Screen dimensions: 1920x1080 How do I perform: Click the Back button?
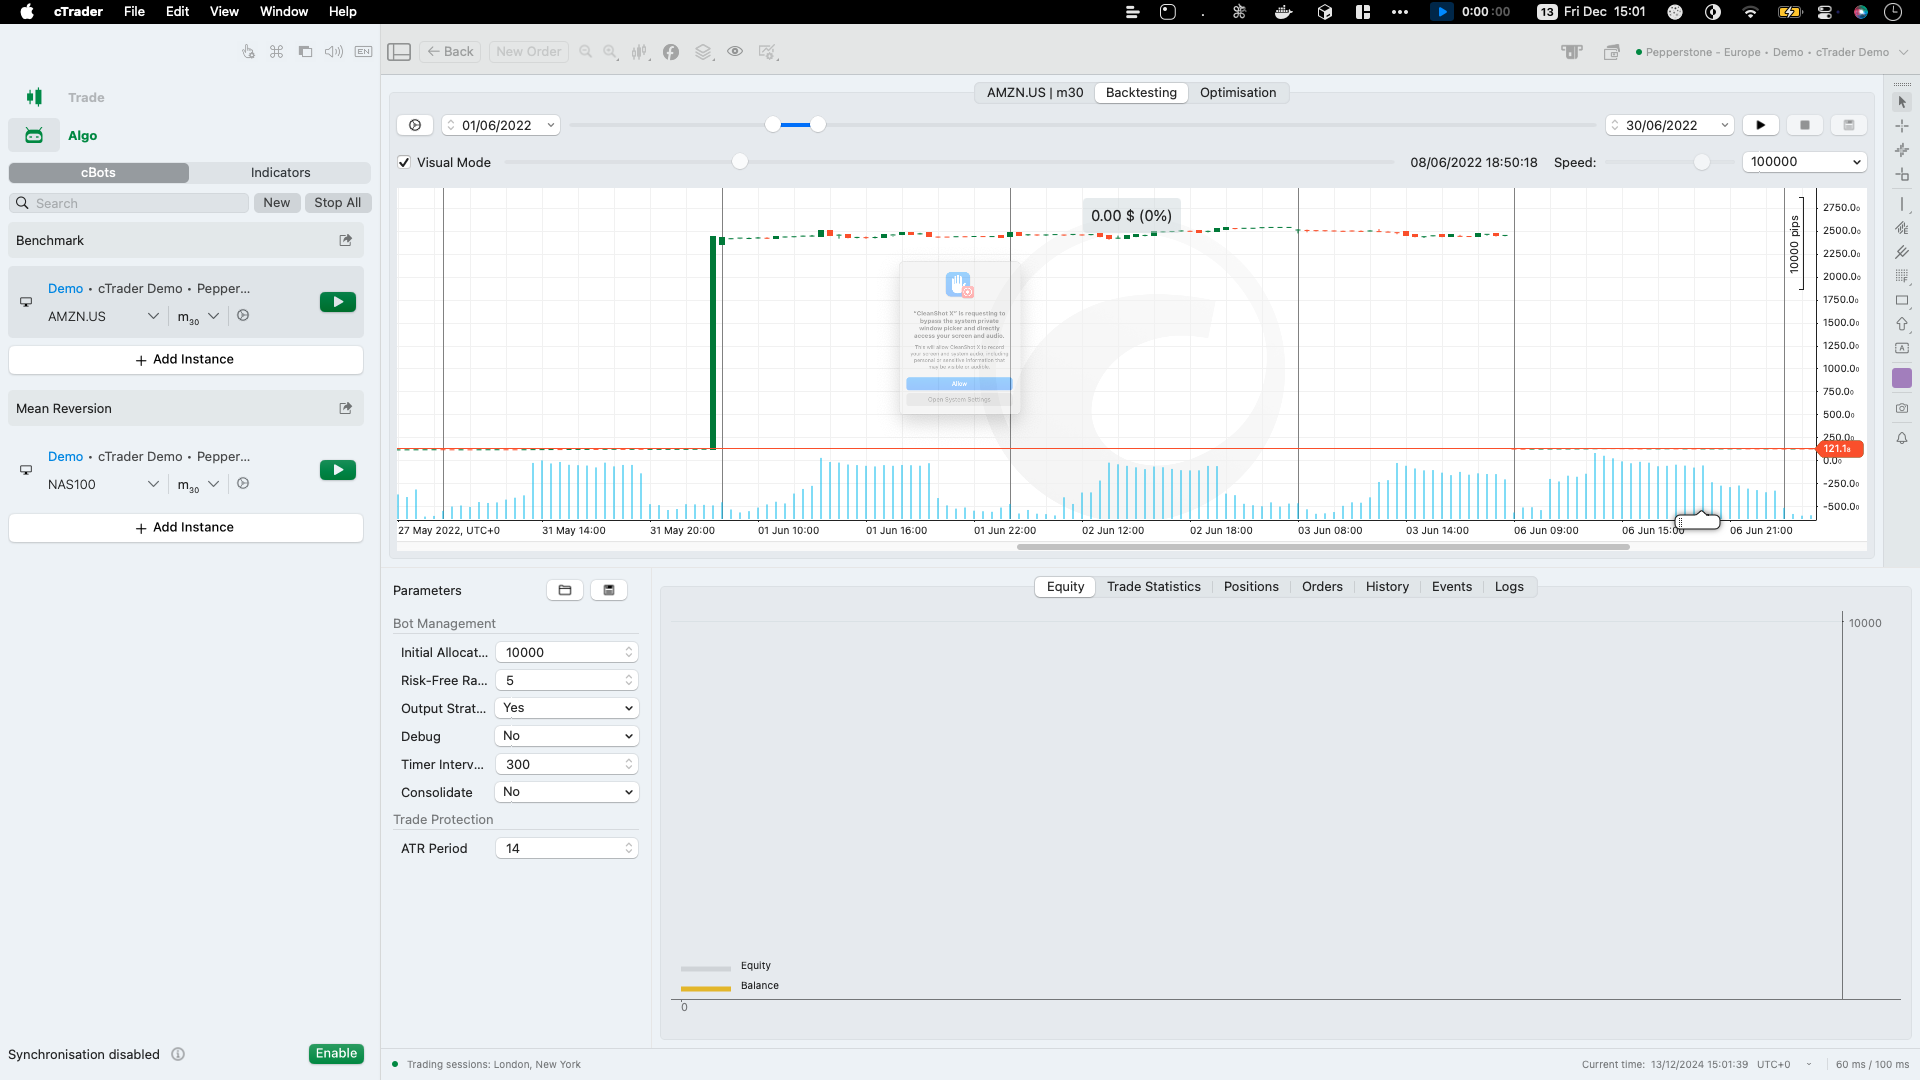450,52
